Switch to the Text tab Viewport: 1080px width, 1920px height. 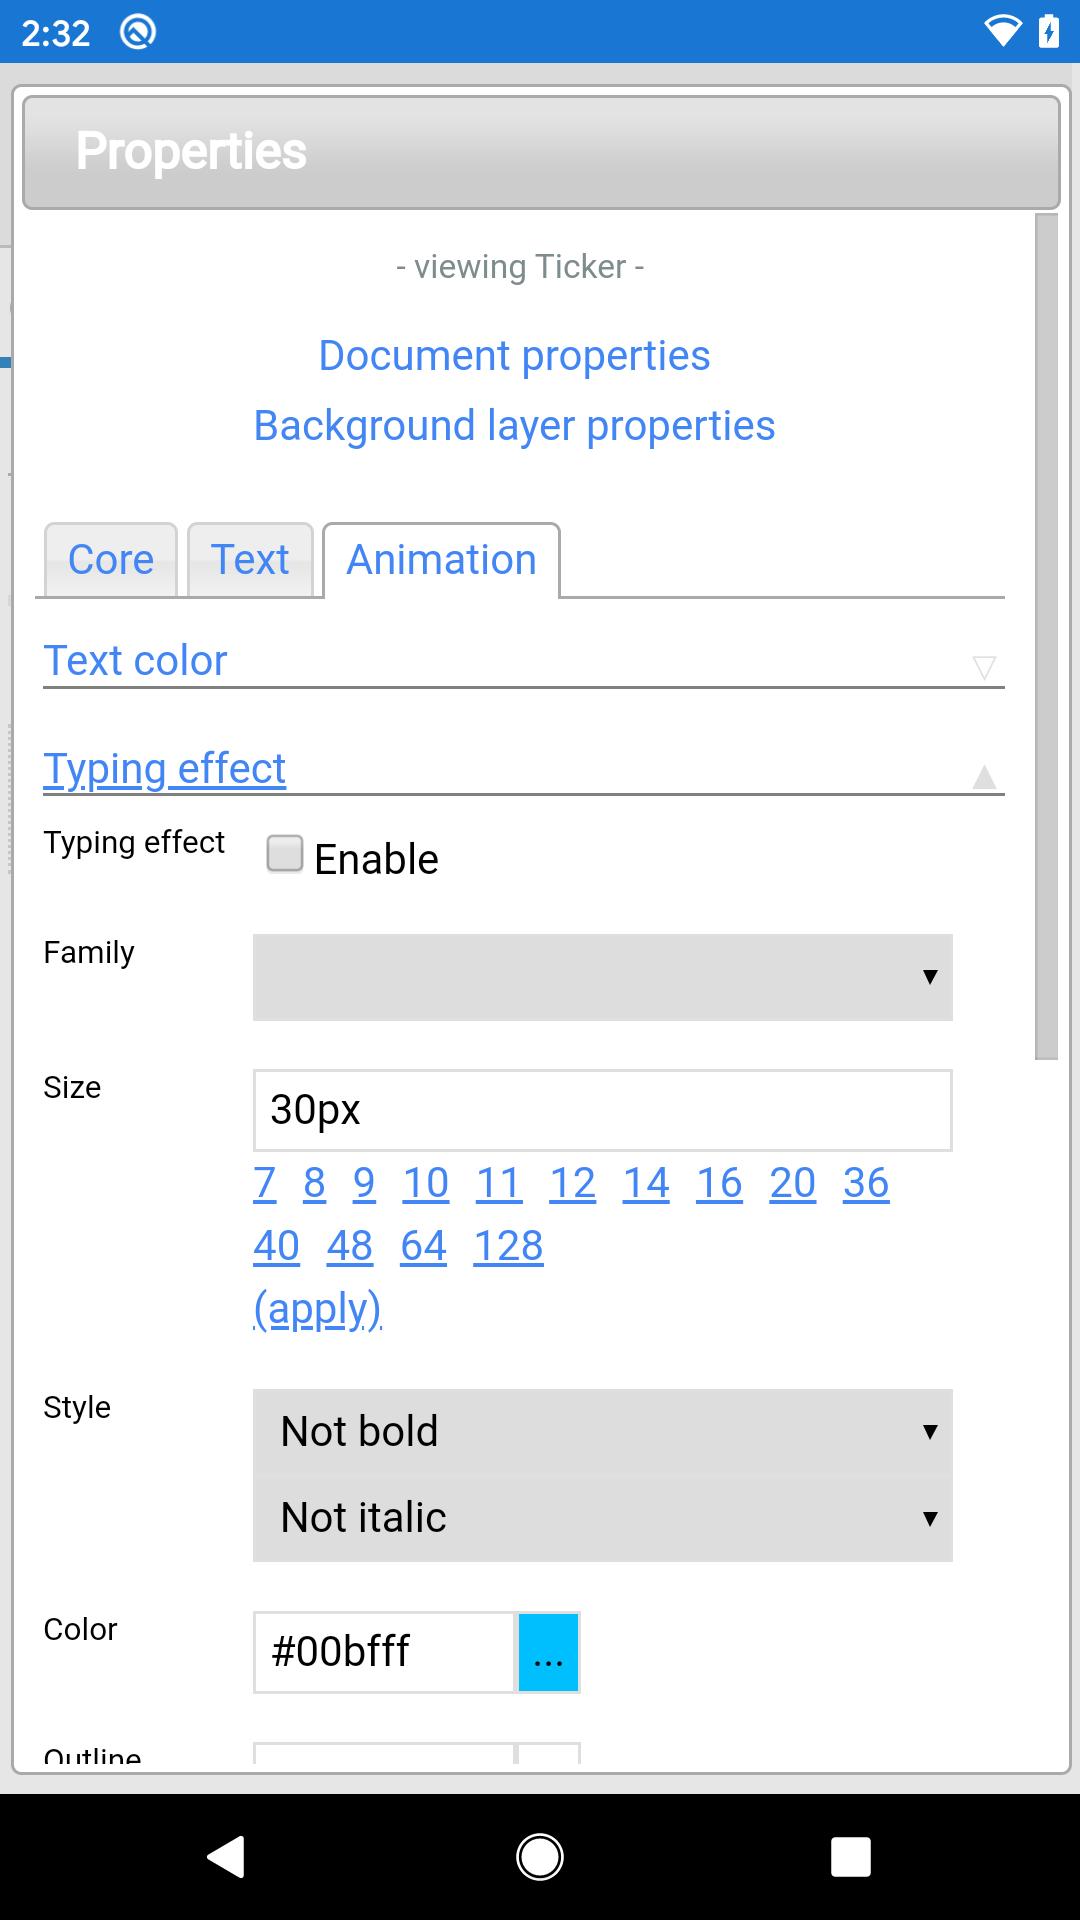[250, 560]
